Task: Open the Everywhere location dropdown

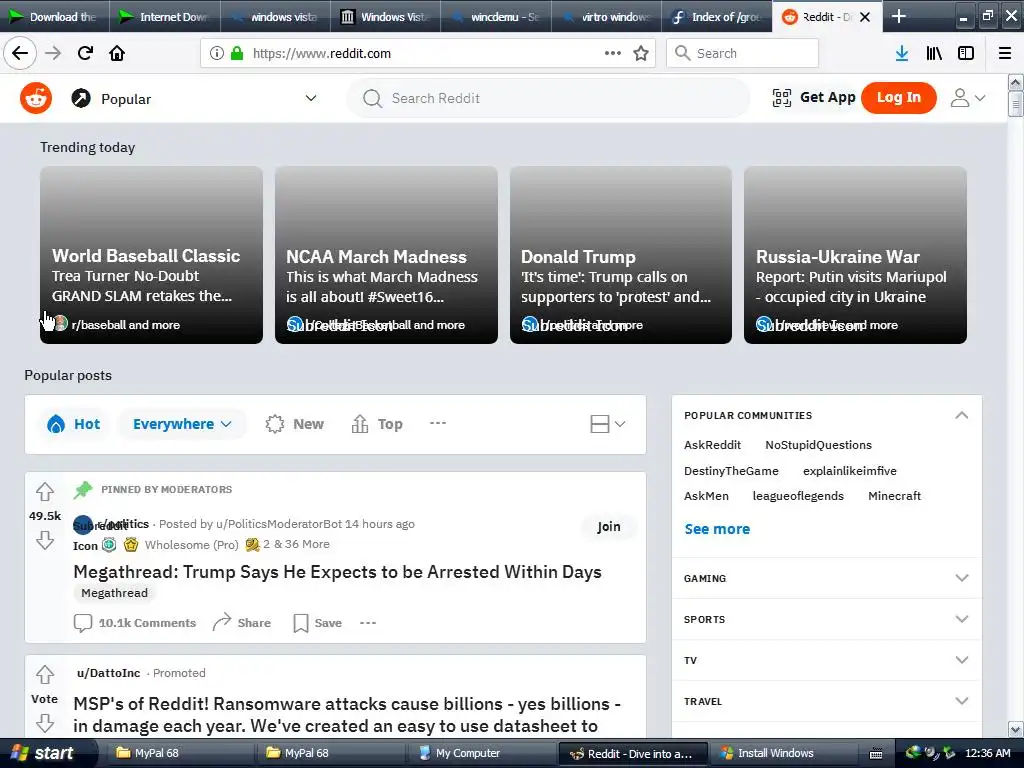Action: 182,424
